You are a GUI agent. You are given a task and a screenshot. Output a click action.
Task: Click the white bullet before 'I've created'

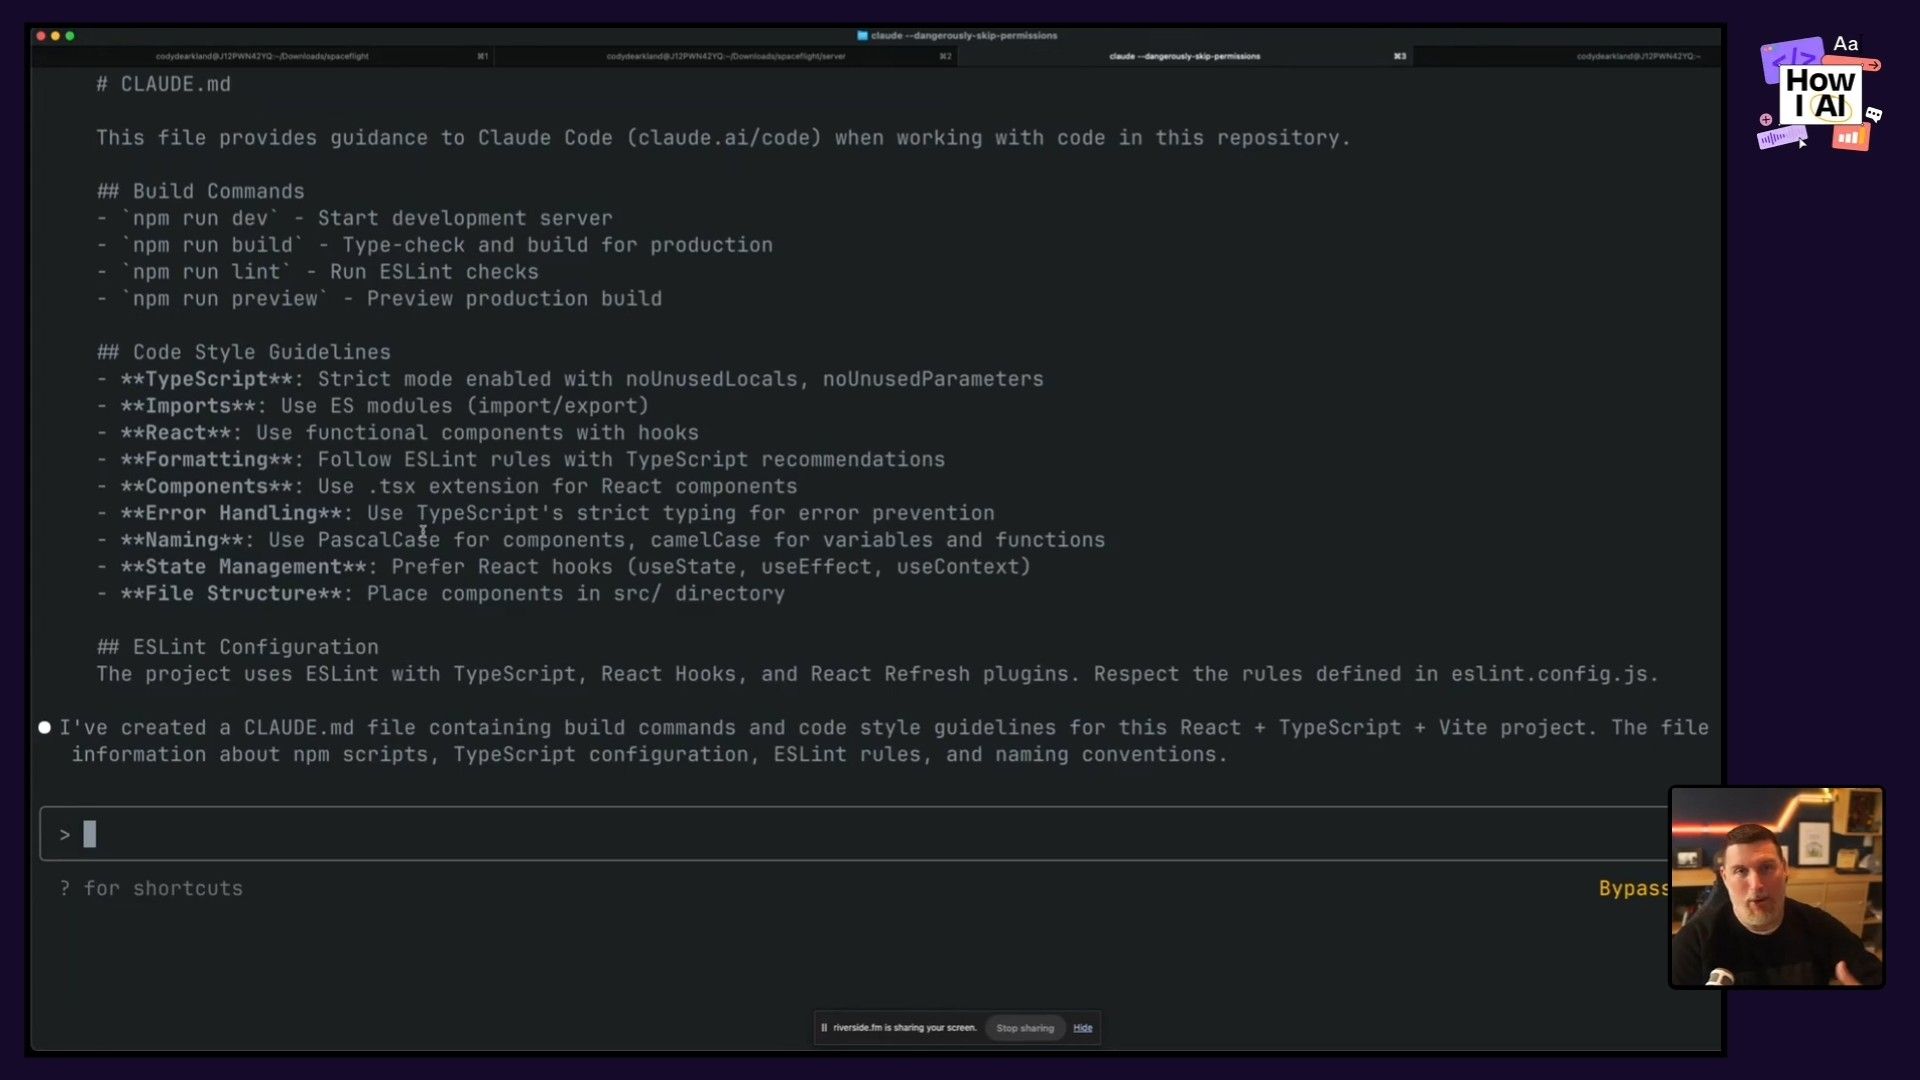tap(44, 728)
